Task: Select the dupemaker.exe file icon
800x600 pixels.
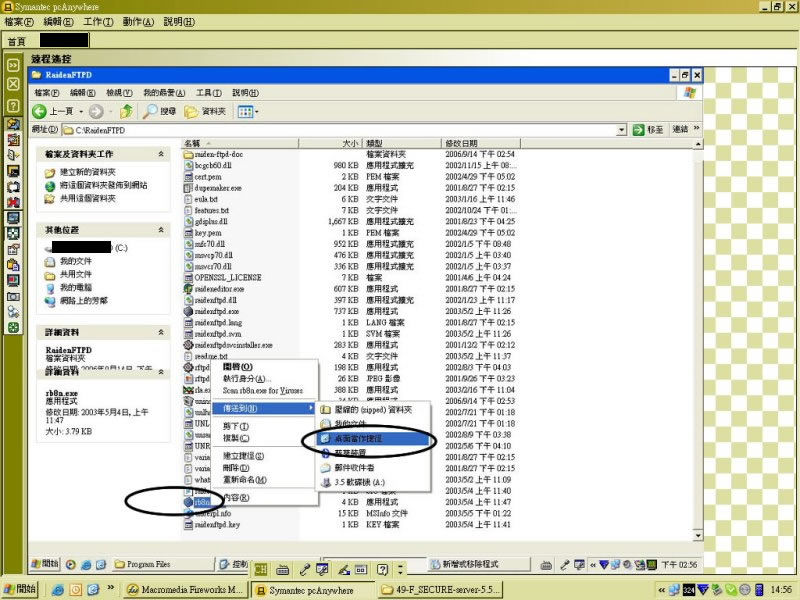Action: point(188,188)
